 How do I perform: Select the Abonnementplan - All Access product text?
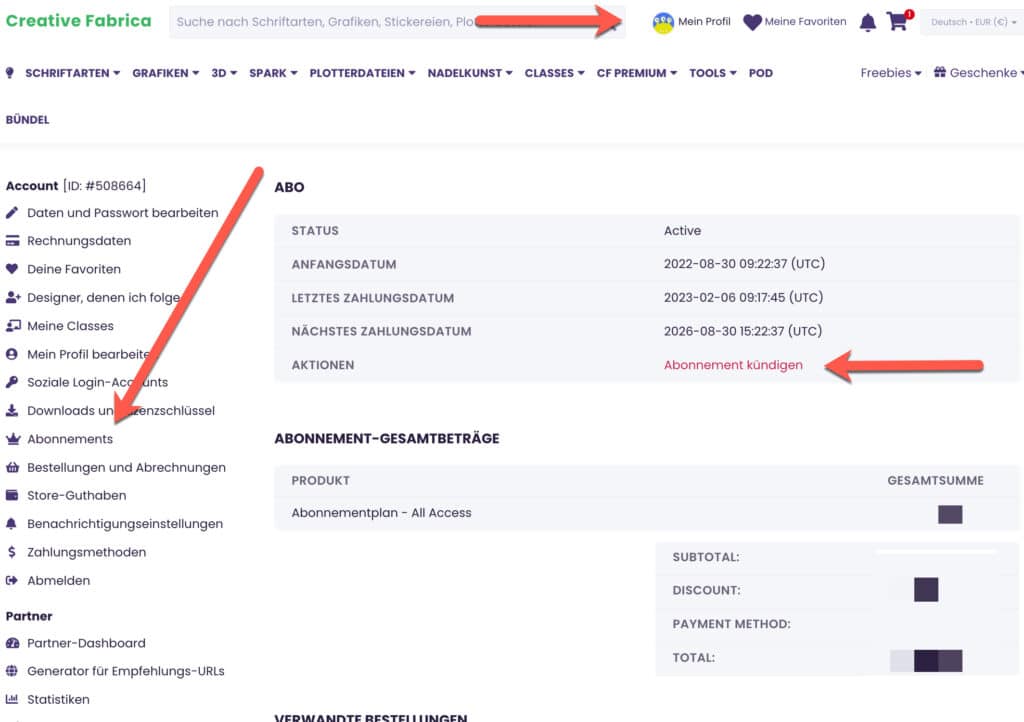click(x=381, y=513)
